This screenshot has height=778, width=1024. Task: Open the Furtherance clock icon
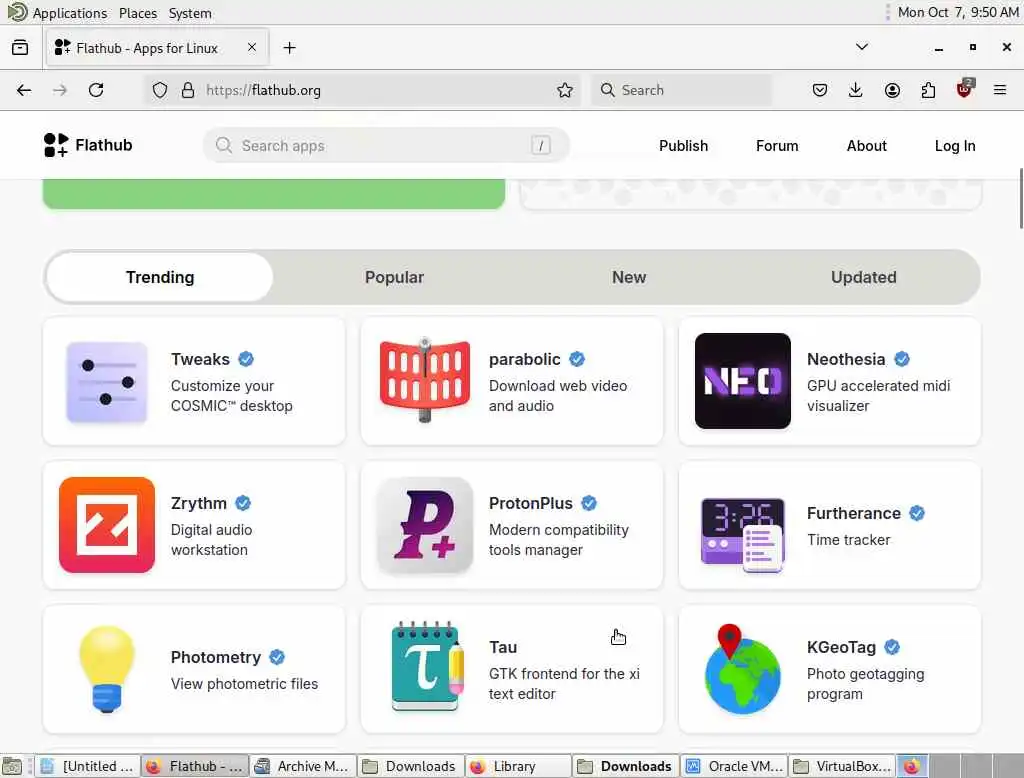(x=743, y=534)
